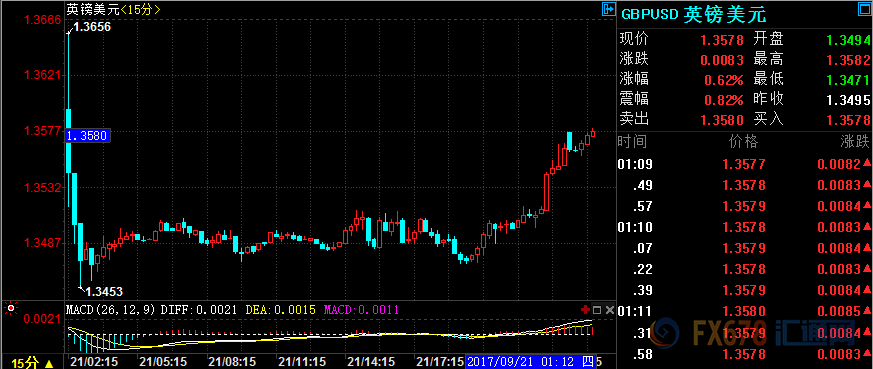This screenshot has width=873, height=369.
Task: Add an indicator with the red plus icon
Action: point(585,309)
